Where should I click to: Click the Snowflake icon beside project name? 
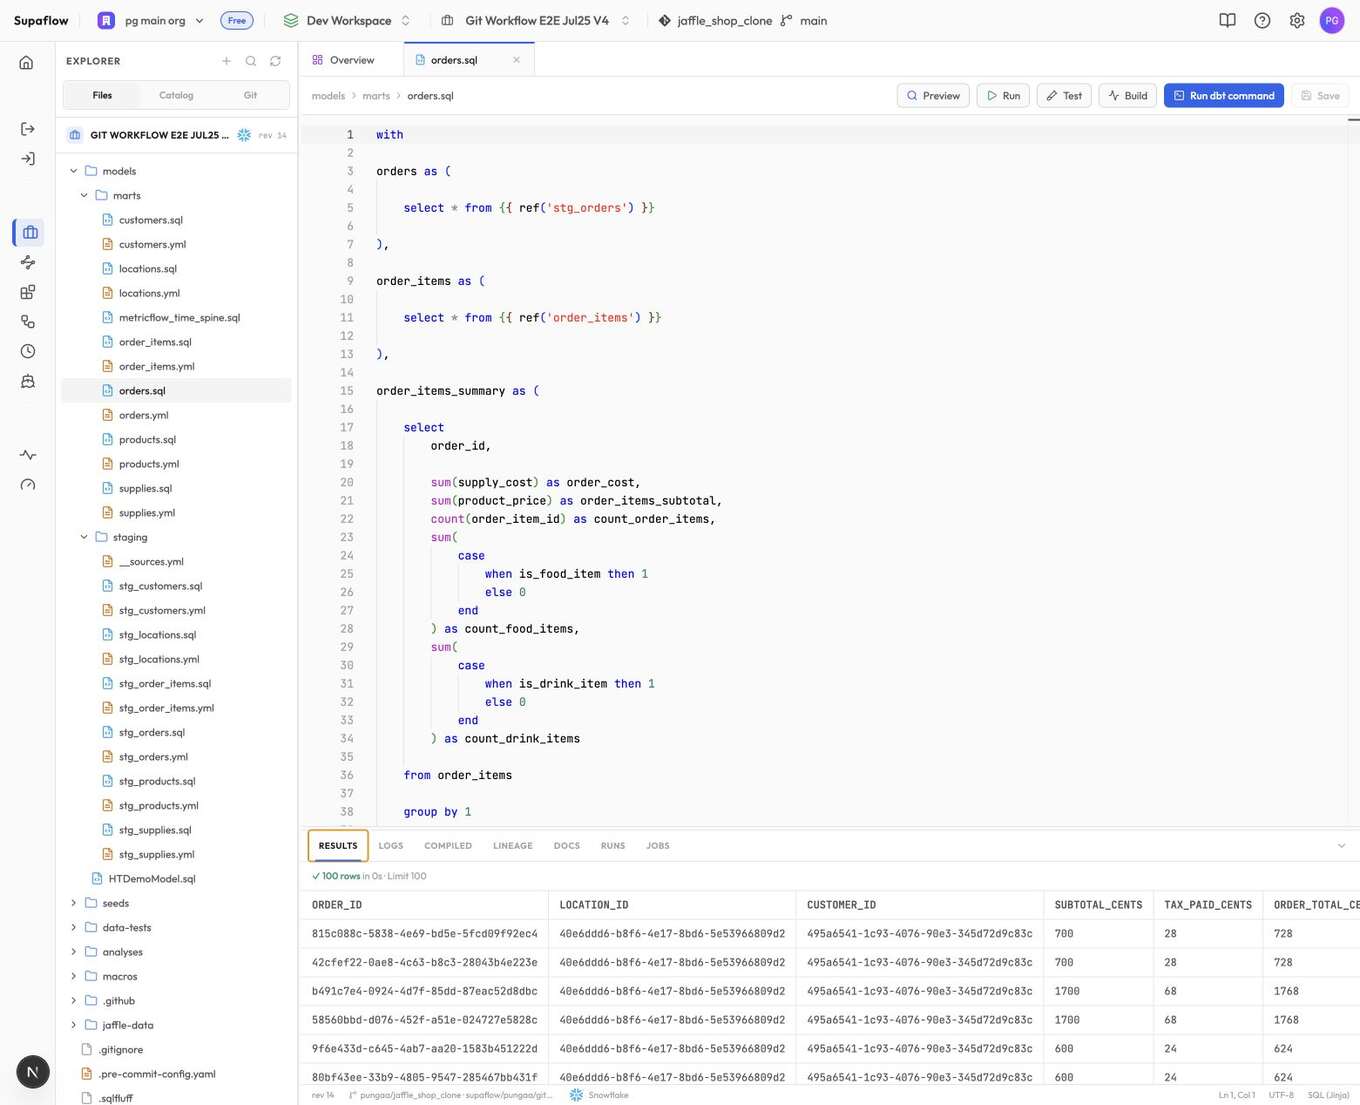click(x=244, y=135)
